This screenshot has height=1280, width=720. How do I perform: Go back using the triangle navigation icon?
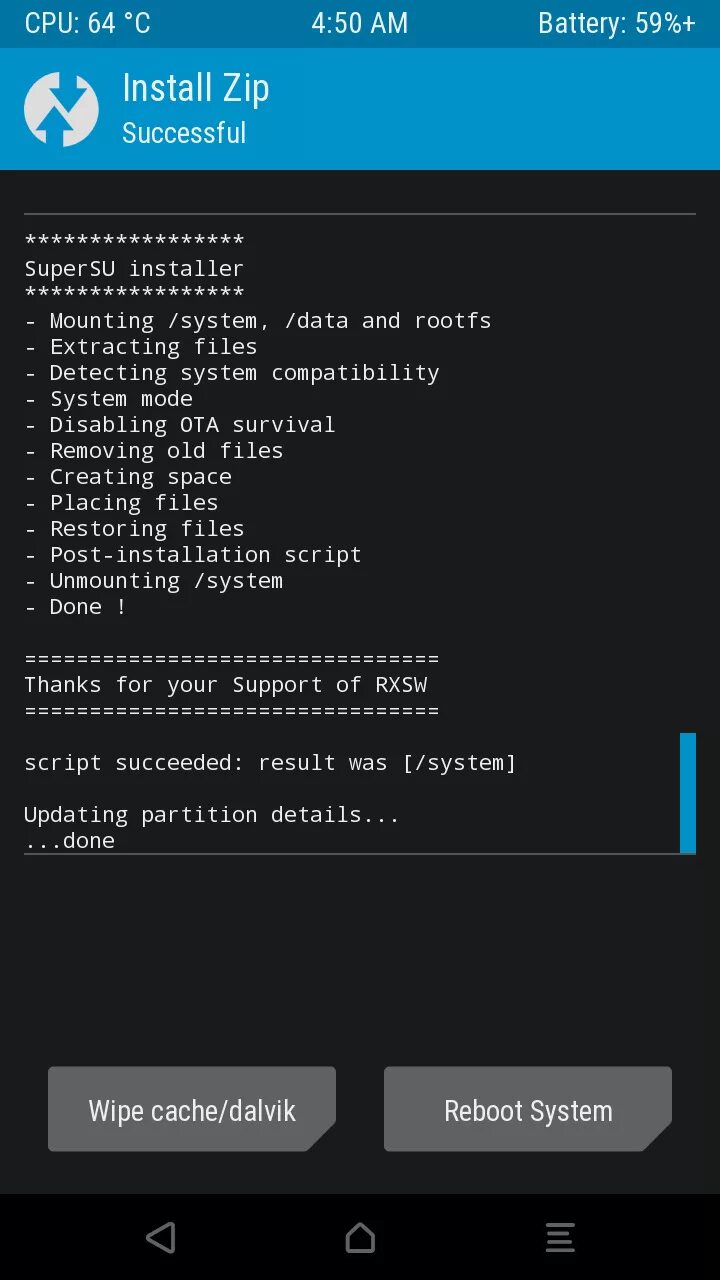[x=160, y=1238]
